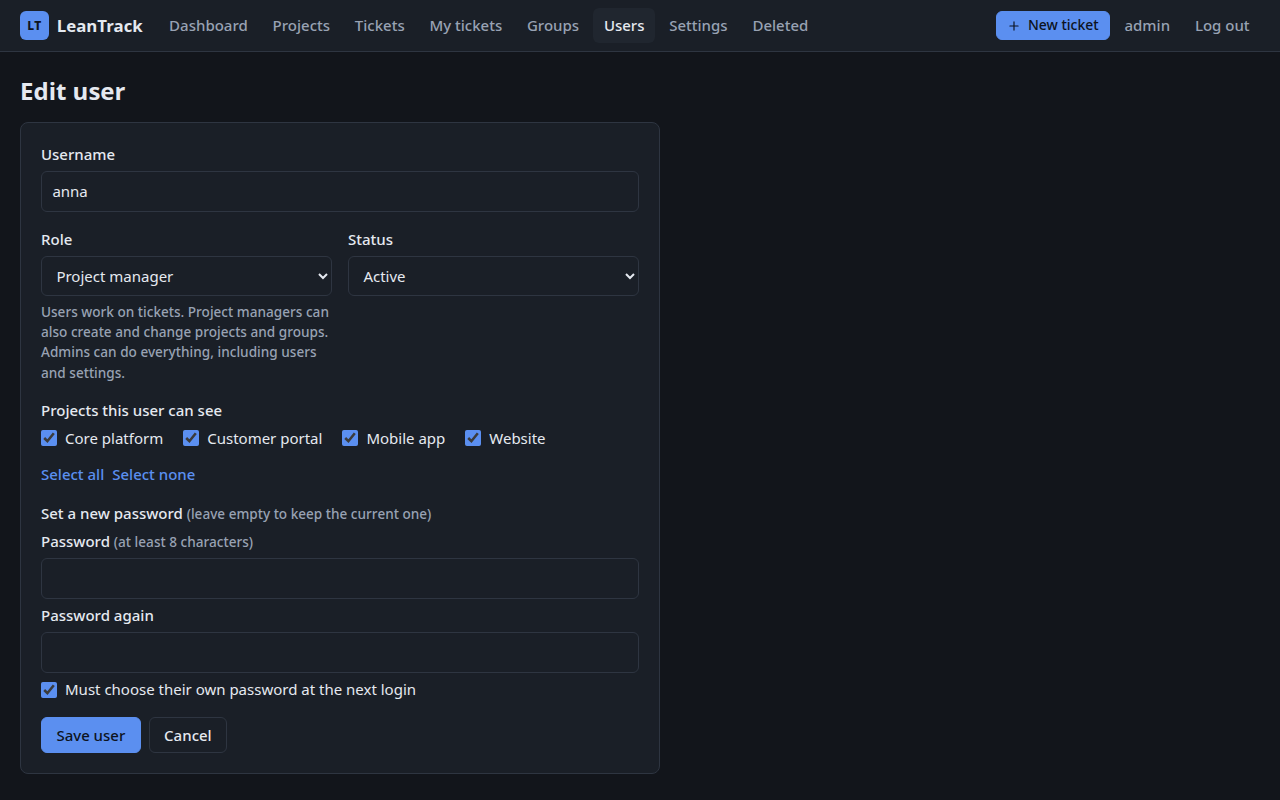
Task: Open the Users page
Action: [624, 26]
